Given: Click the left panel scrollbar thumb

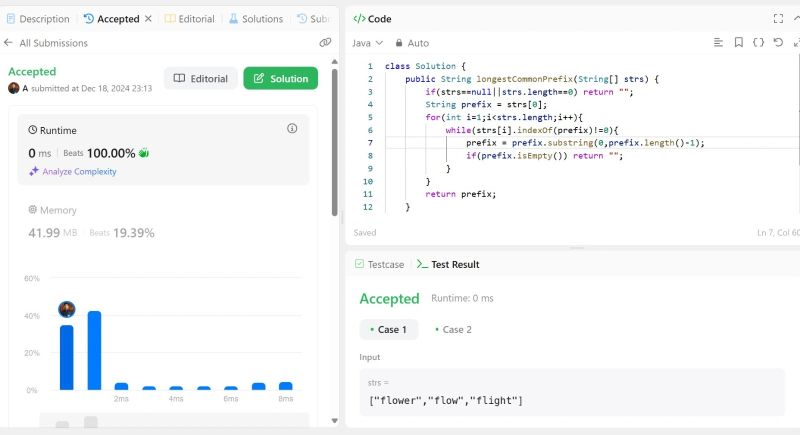Looking at the screenshot, I should 335,142.
